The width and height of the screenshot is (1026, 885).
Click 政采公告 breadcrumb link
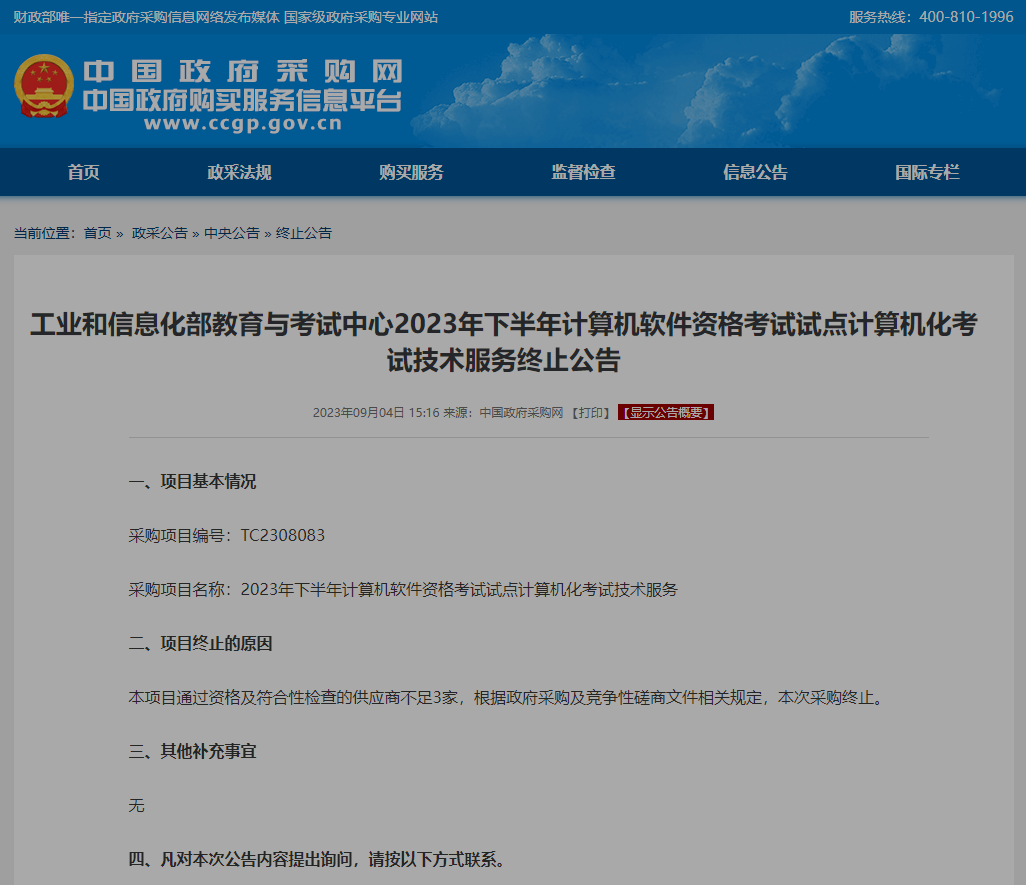point(160,233)
